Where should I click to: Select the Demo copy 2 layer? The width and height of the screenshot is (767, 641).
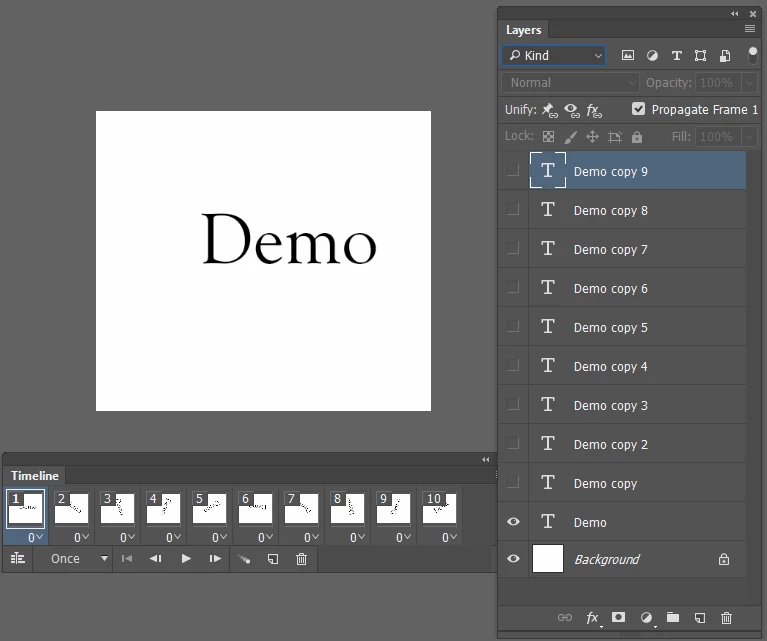[x=637, y=444]
